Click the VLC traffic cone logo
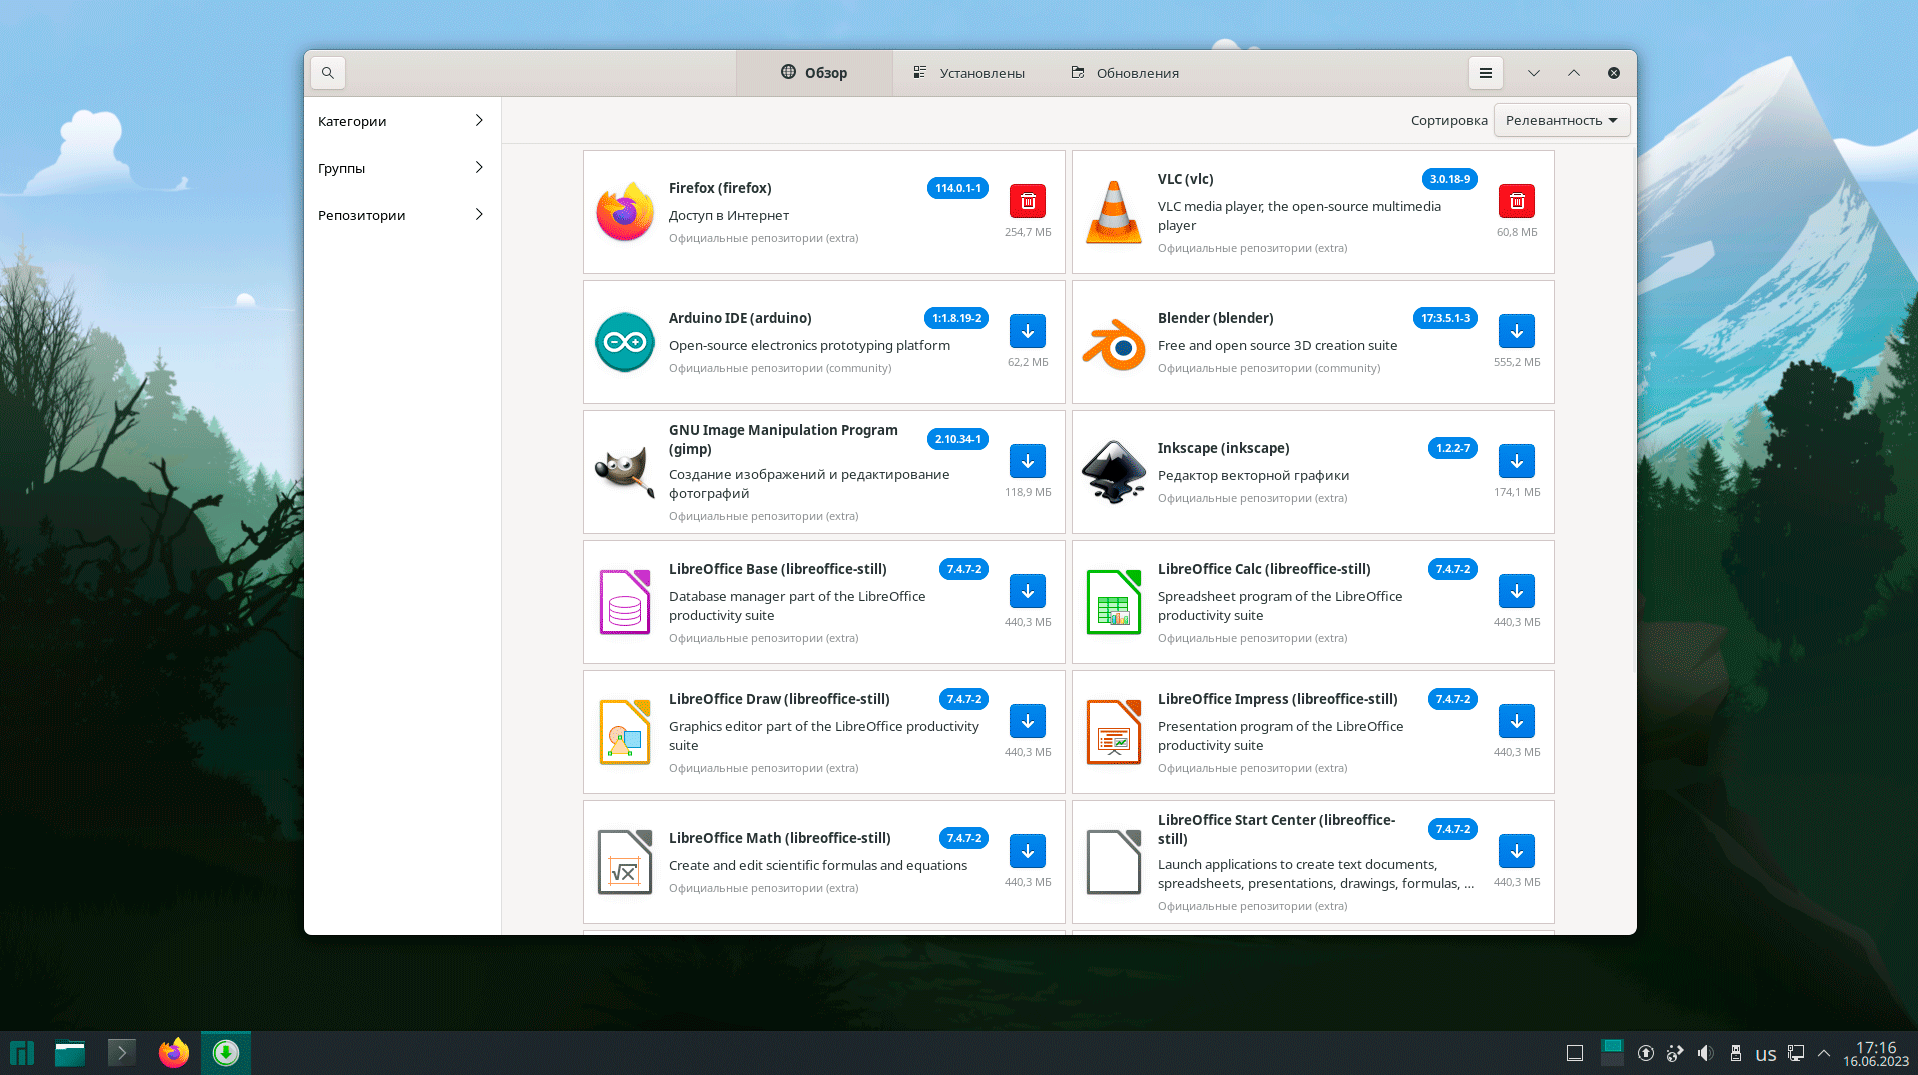1918x1075 pixels. (x=1114, y=212)
